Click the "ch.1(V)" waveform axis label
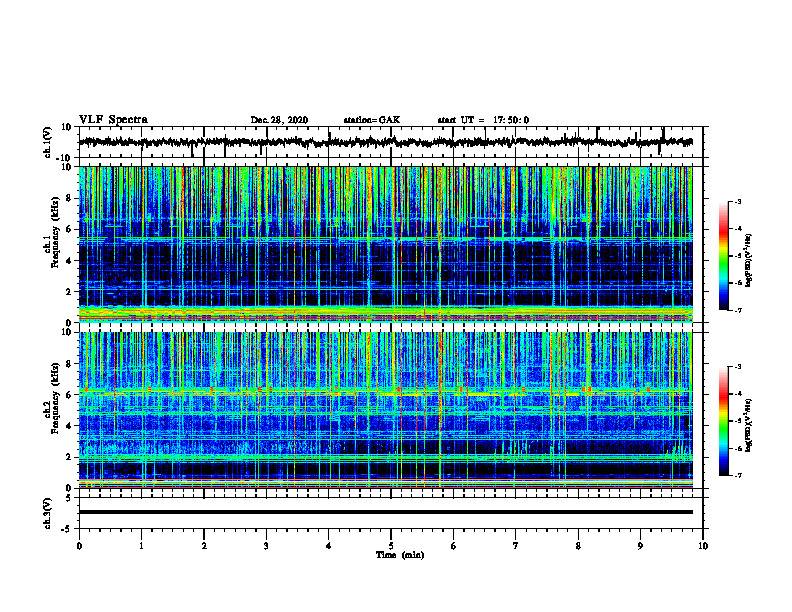The image size is (792, 612). pos(48,142)
